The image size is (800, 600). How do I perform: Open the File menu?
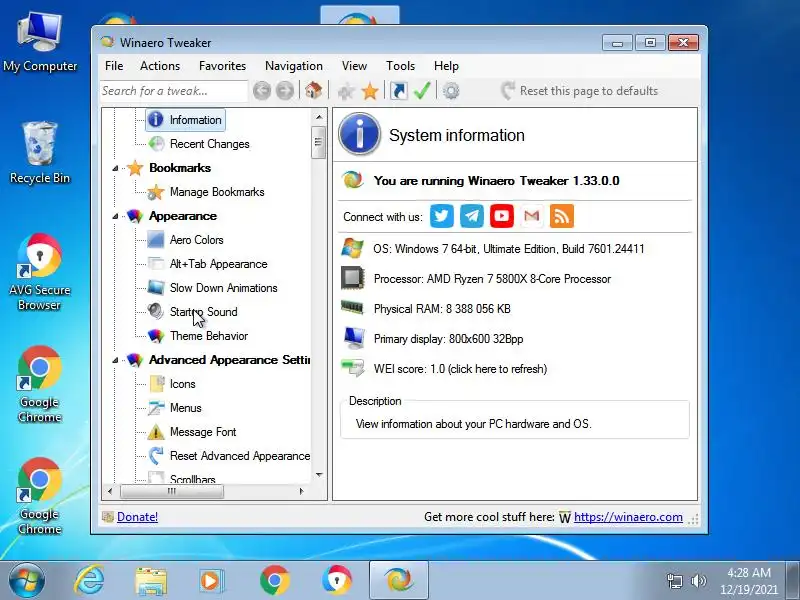tap(114, 66)
